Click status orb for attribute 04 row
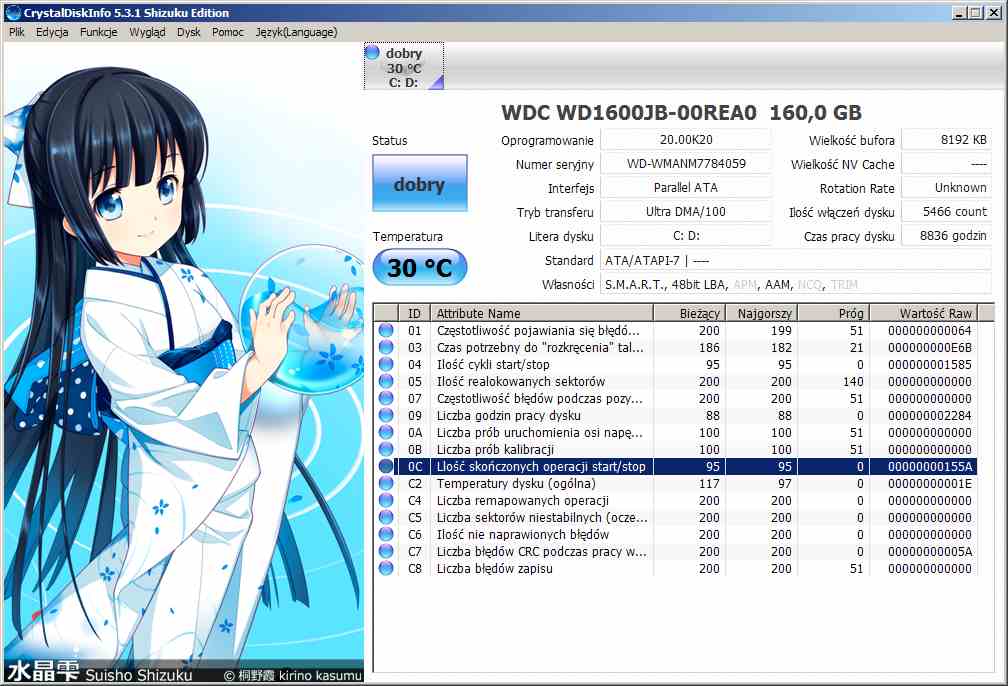Viewport: 1008px width, 686px height. 386,365
